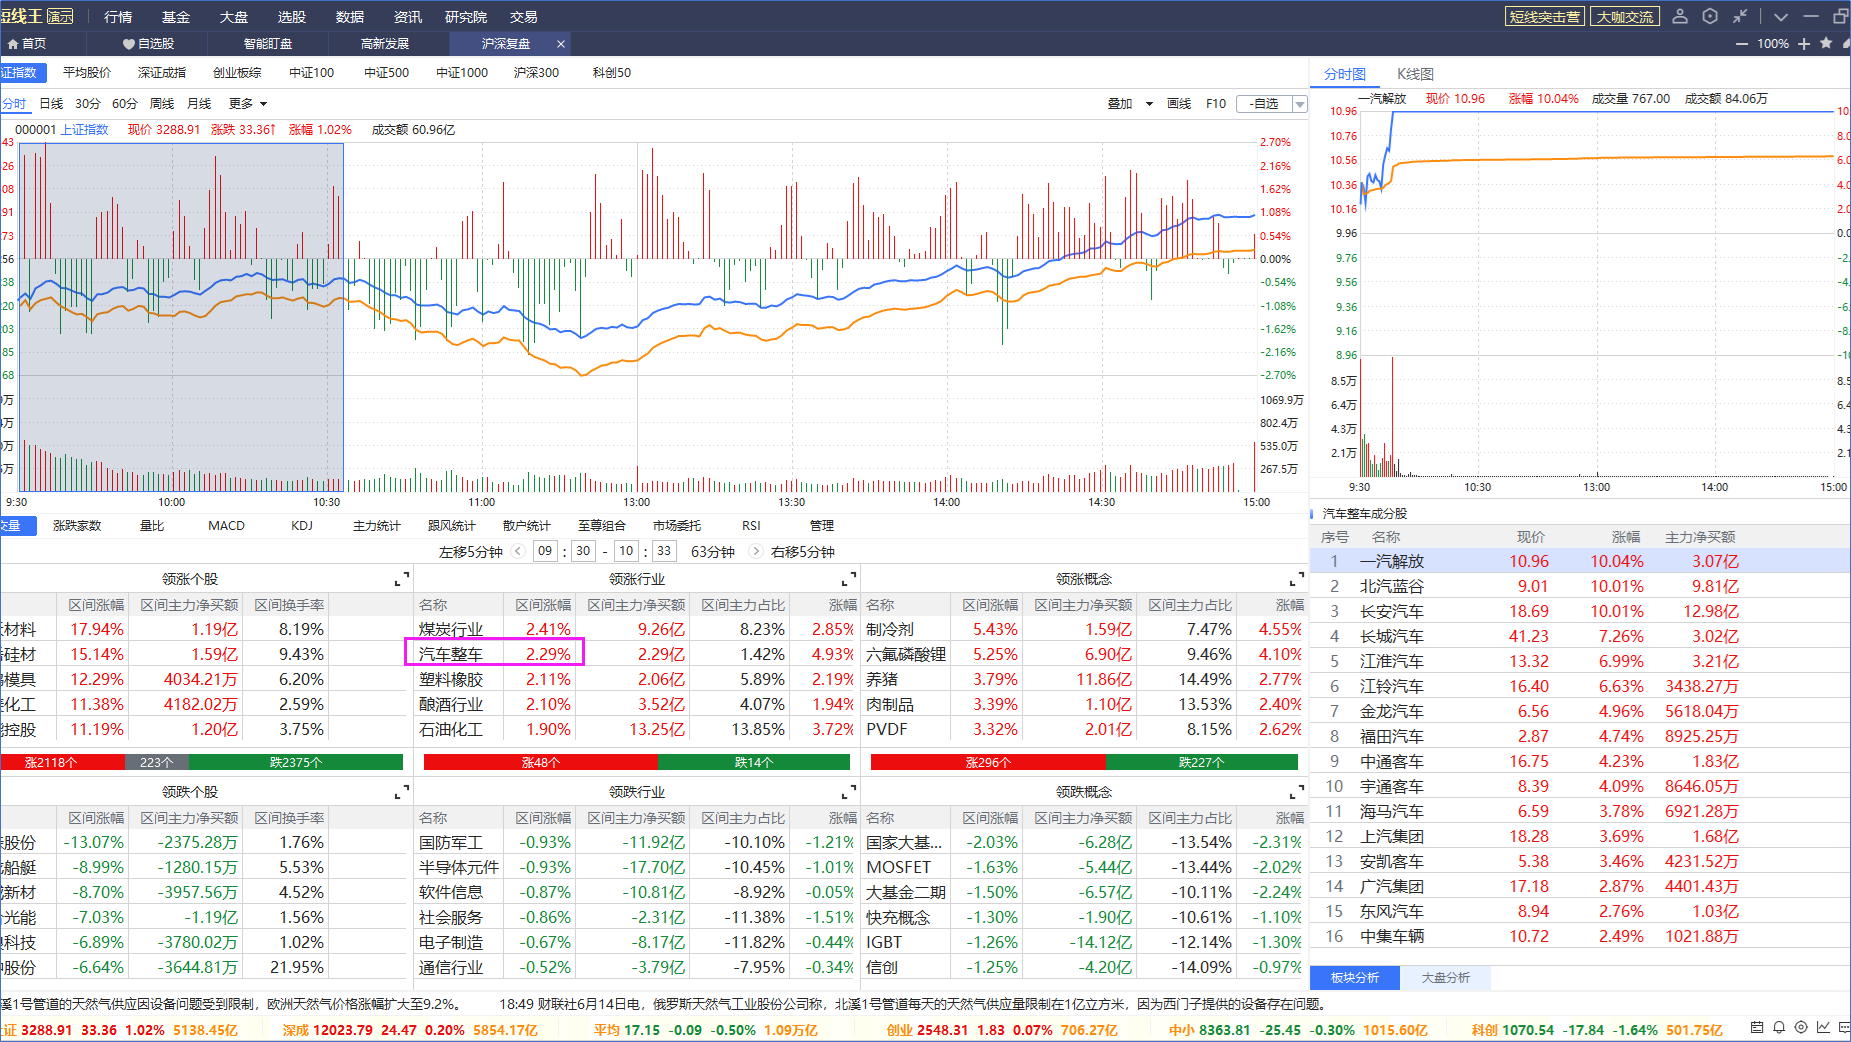The image size is (1851, 1042).
Task: Click the F10 button
Action: click(x=1216, y=104)
